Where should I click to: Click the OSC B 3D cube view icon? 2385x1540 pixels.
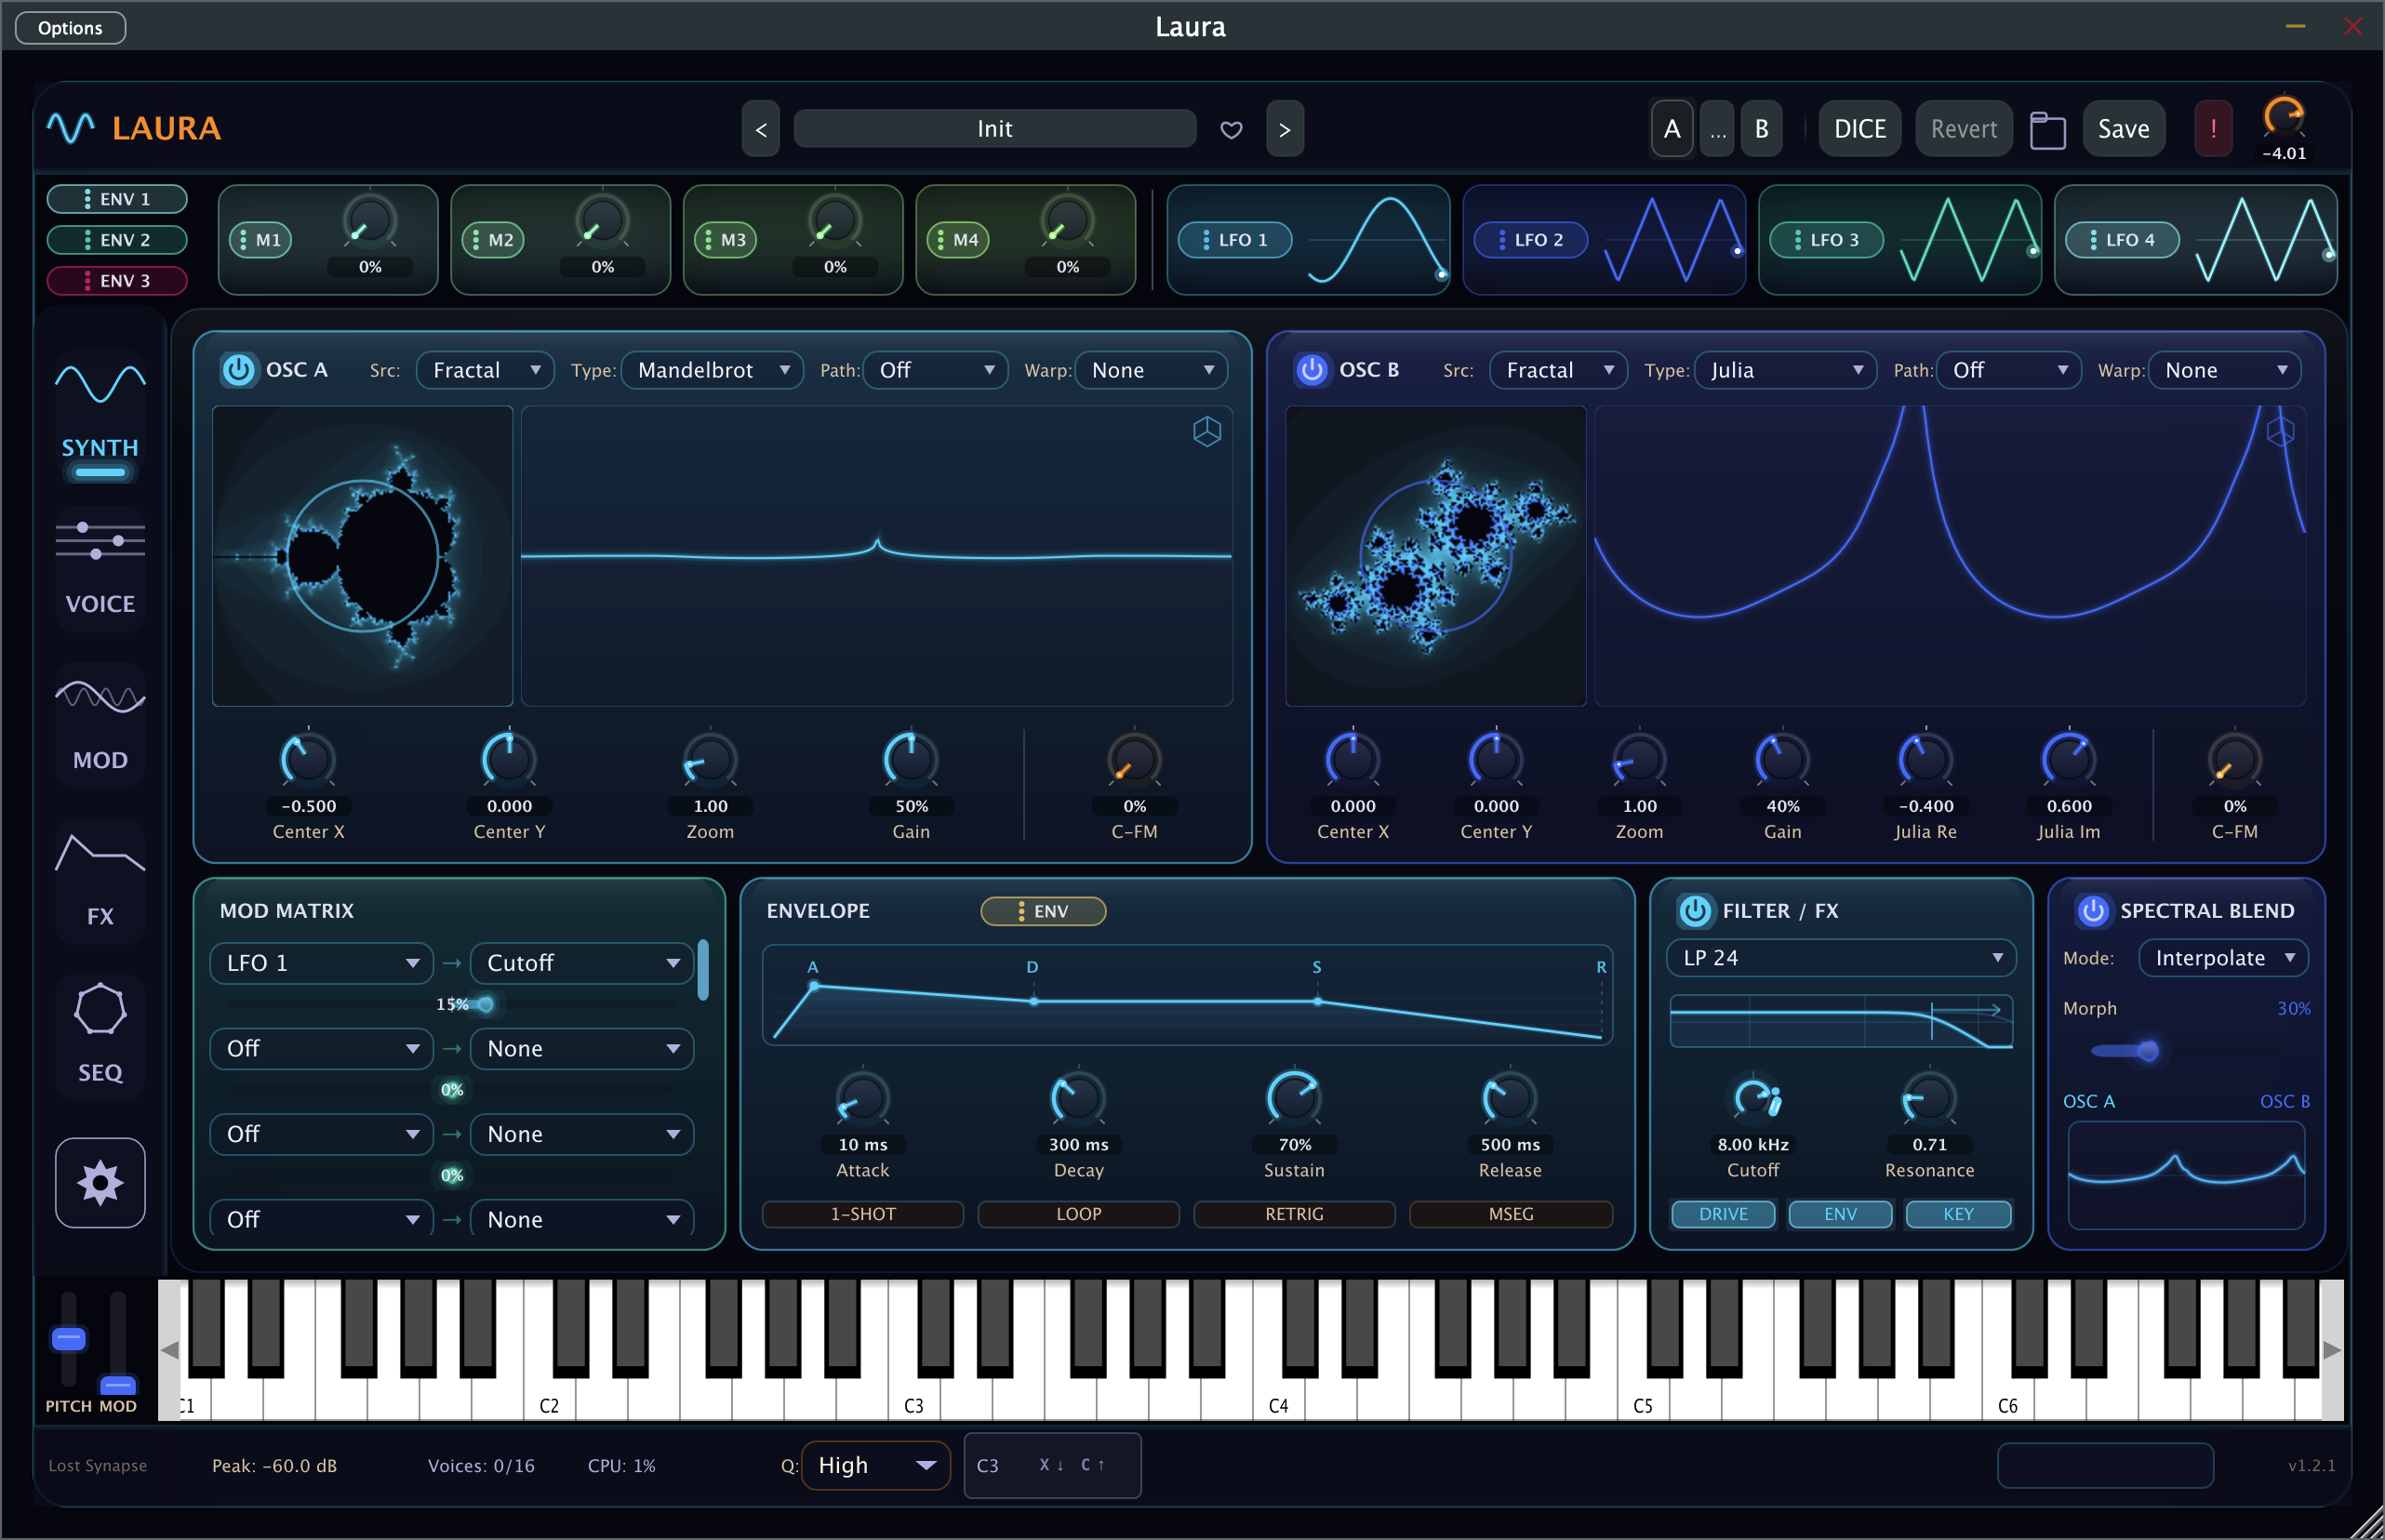pos(2280,432)
